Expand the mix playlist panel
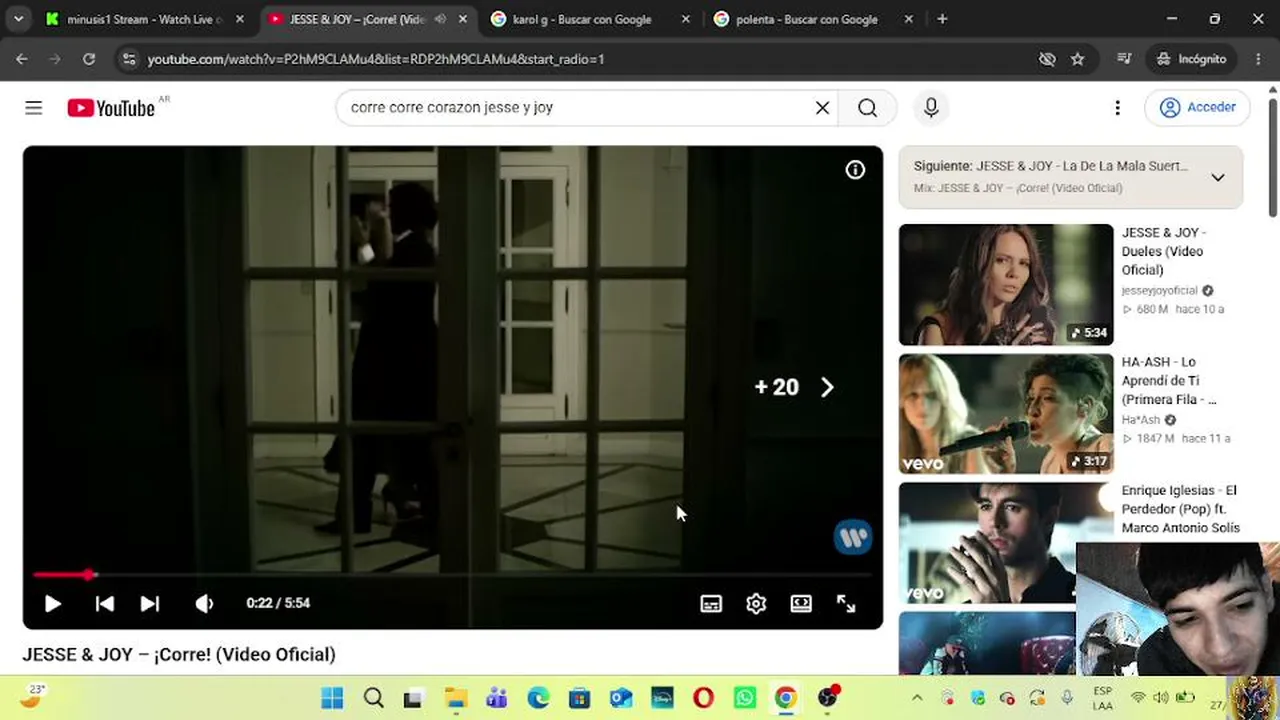Image resolution: width=1280 pixels, height=720 pixels. pyautogui.click(x=1218, y=178)
